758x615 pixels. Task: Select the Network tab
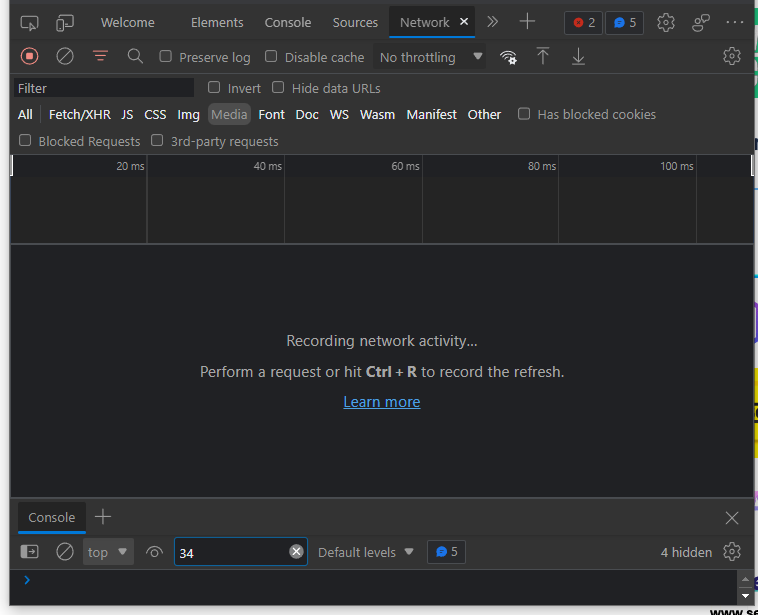[424, 22]
